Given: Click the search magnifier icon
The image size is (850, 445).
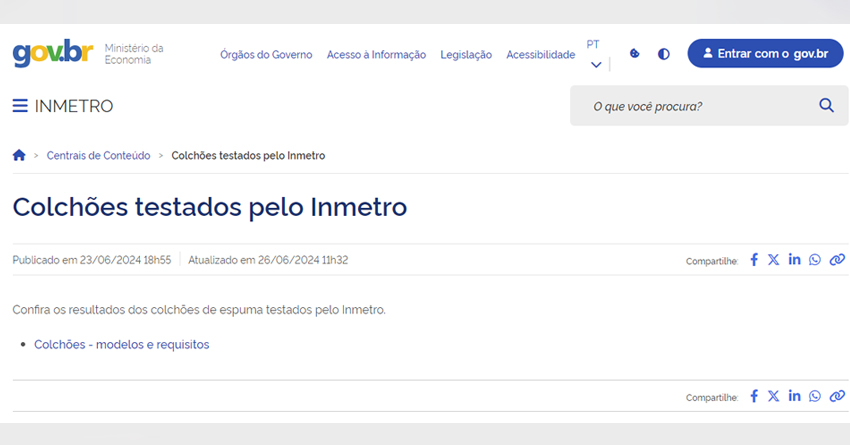Looking at the screenshot, I should (x=826, y=105).
